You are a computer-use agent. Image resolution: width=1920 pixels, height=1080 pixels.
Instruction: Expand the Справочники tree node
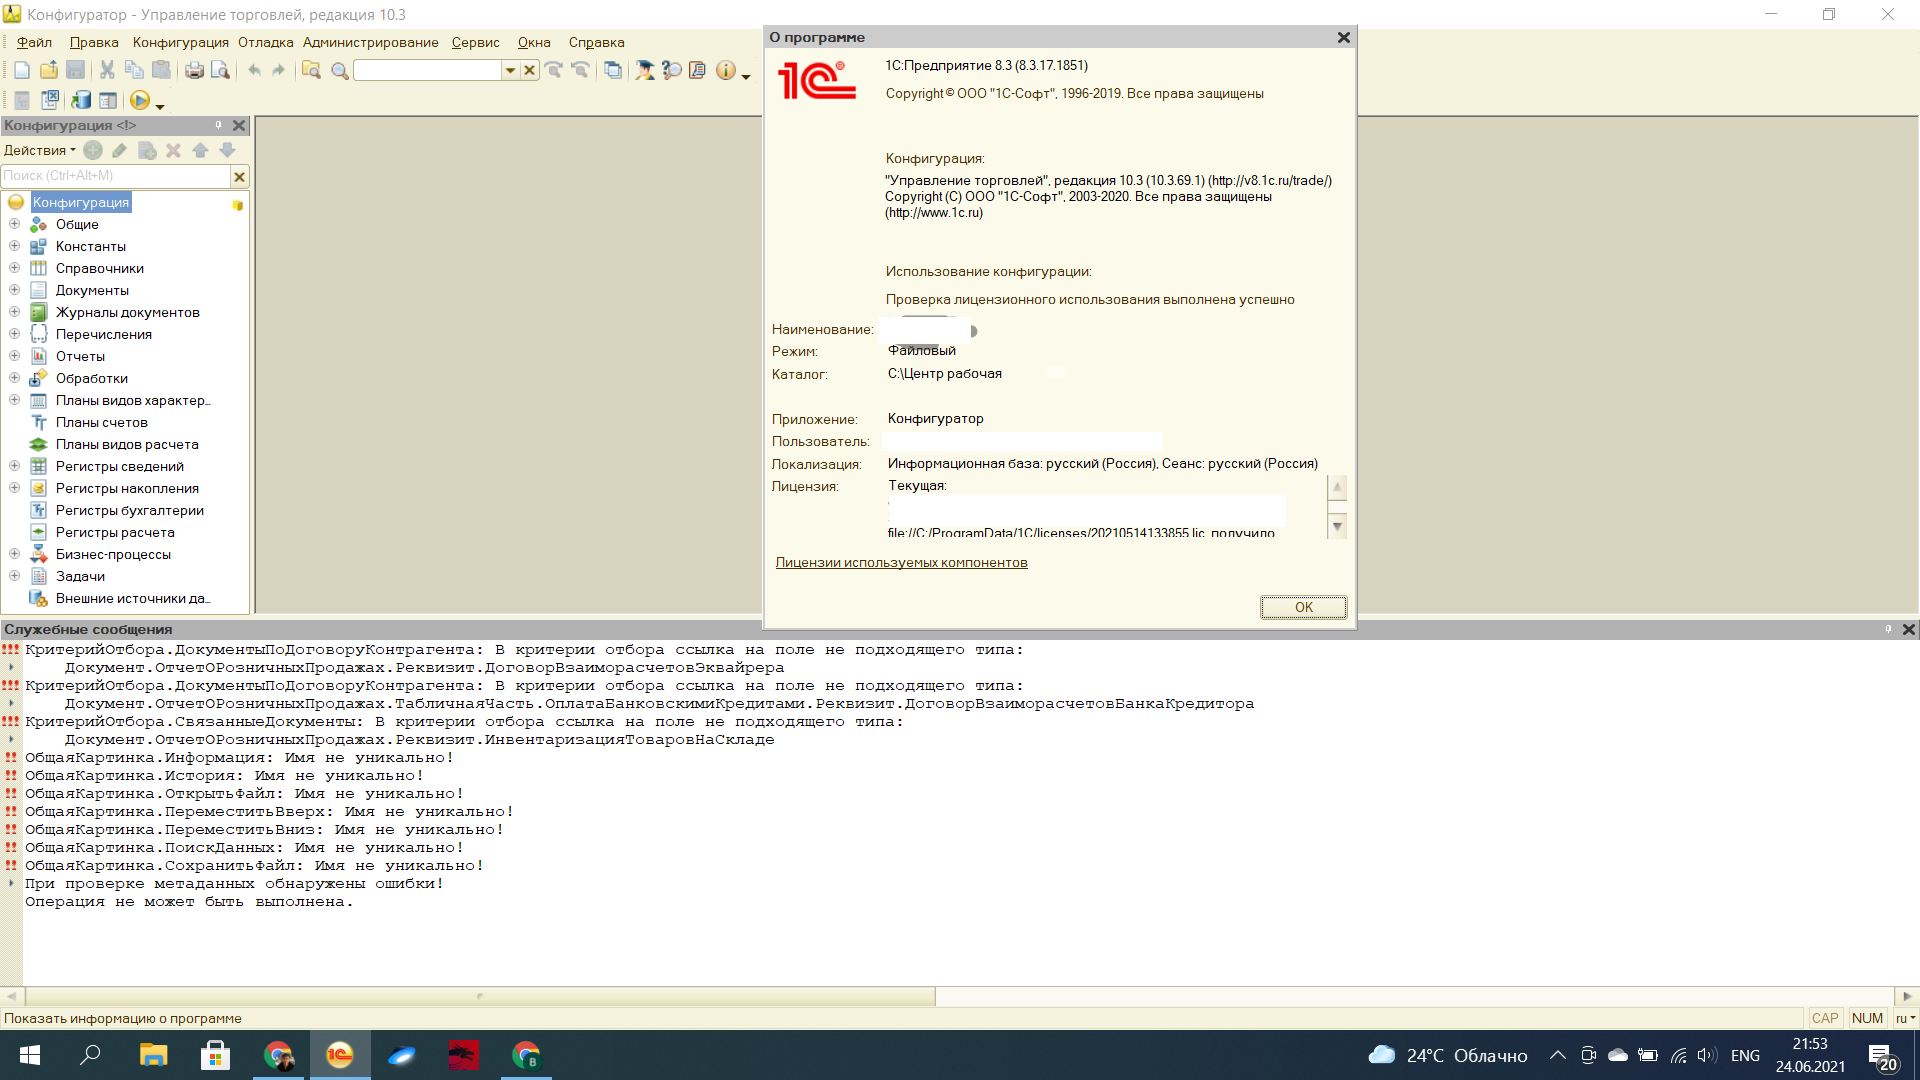pos(14,268)
